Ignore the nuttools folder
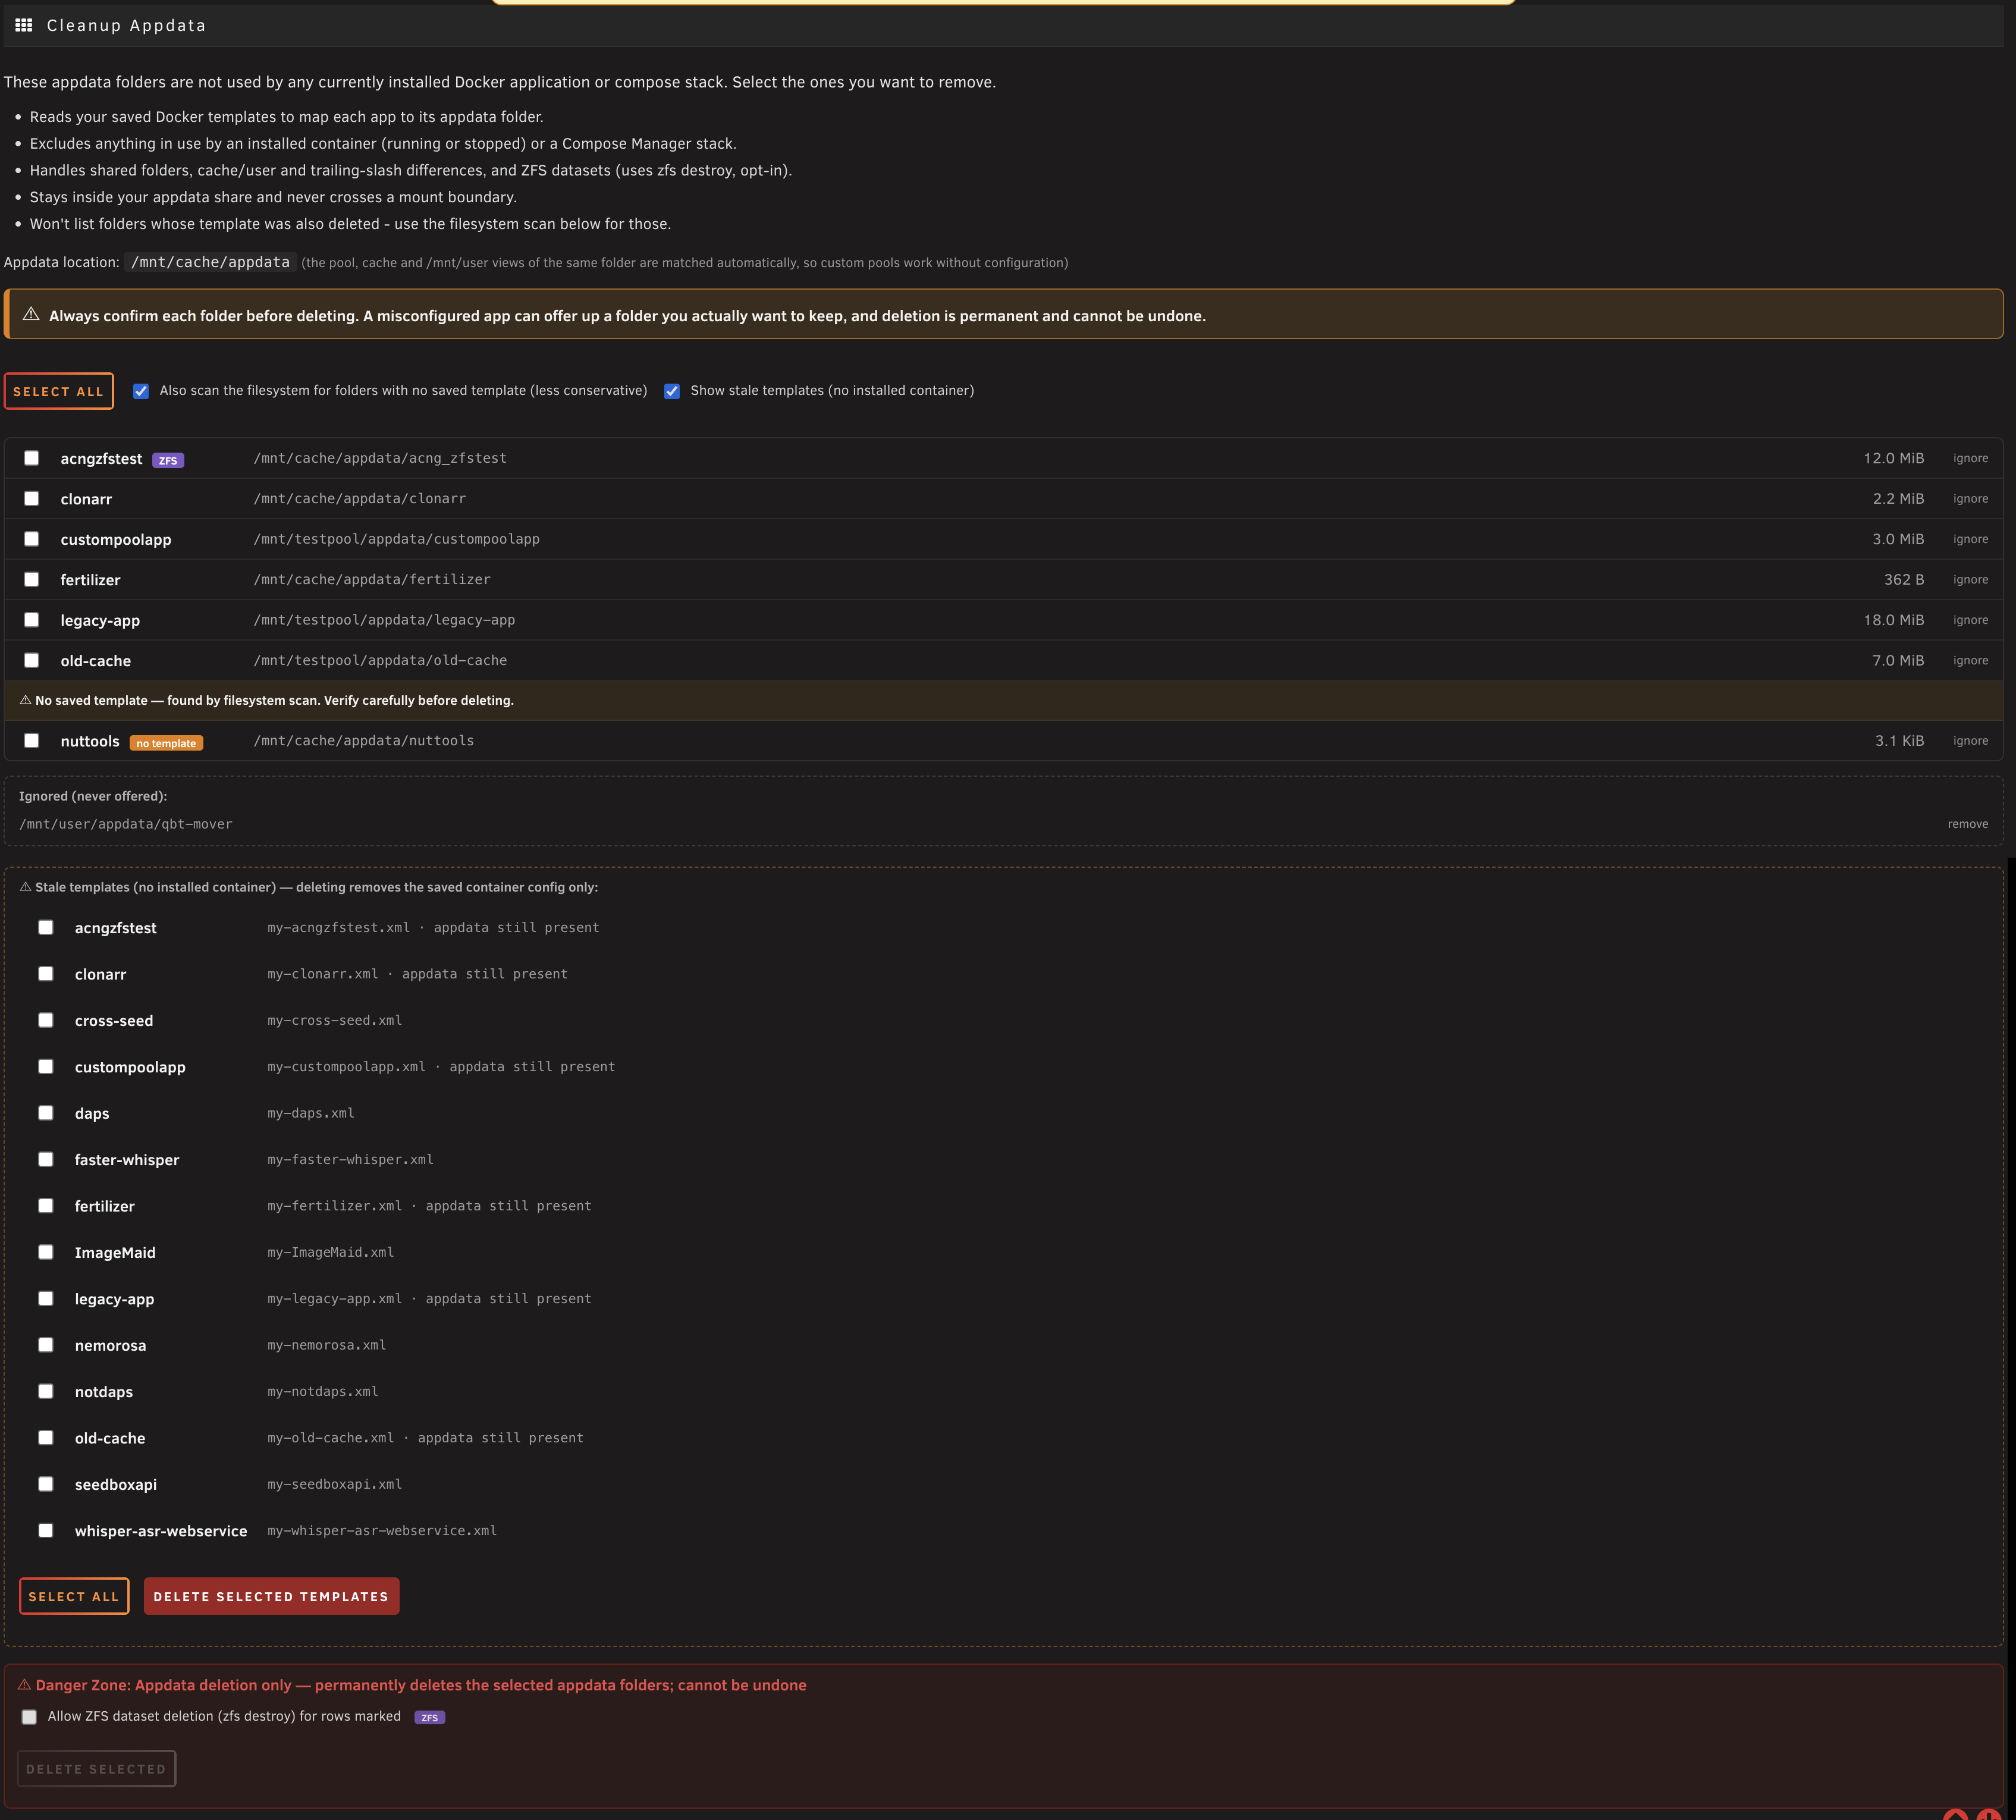 coord(1970,741)
